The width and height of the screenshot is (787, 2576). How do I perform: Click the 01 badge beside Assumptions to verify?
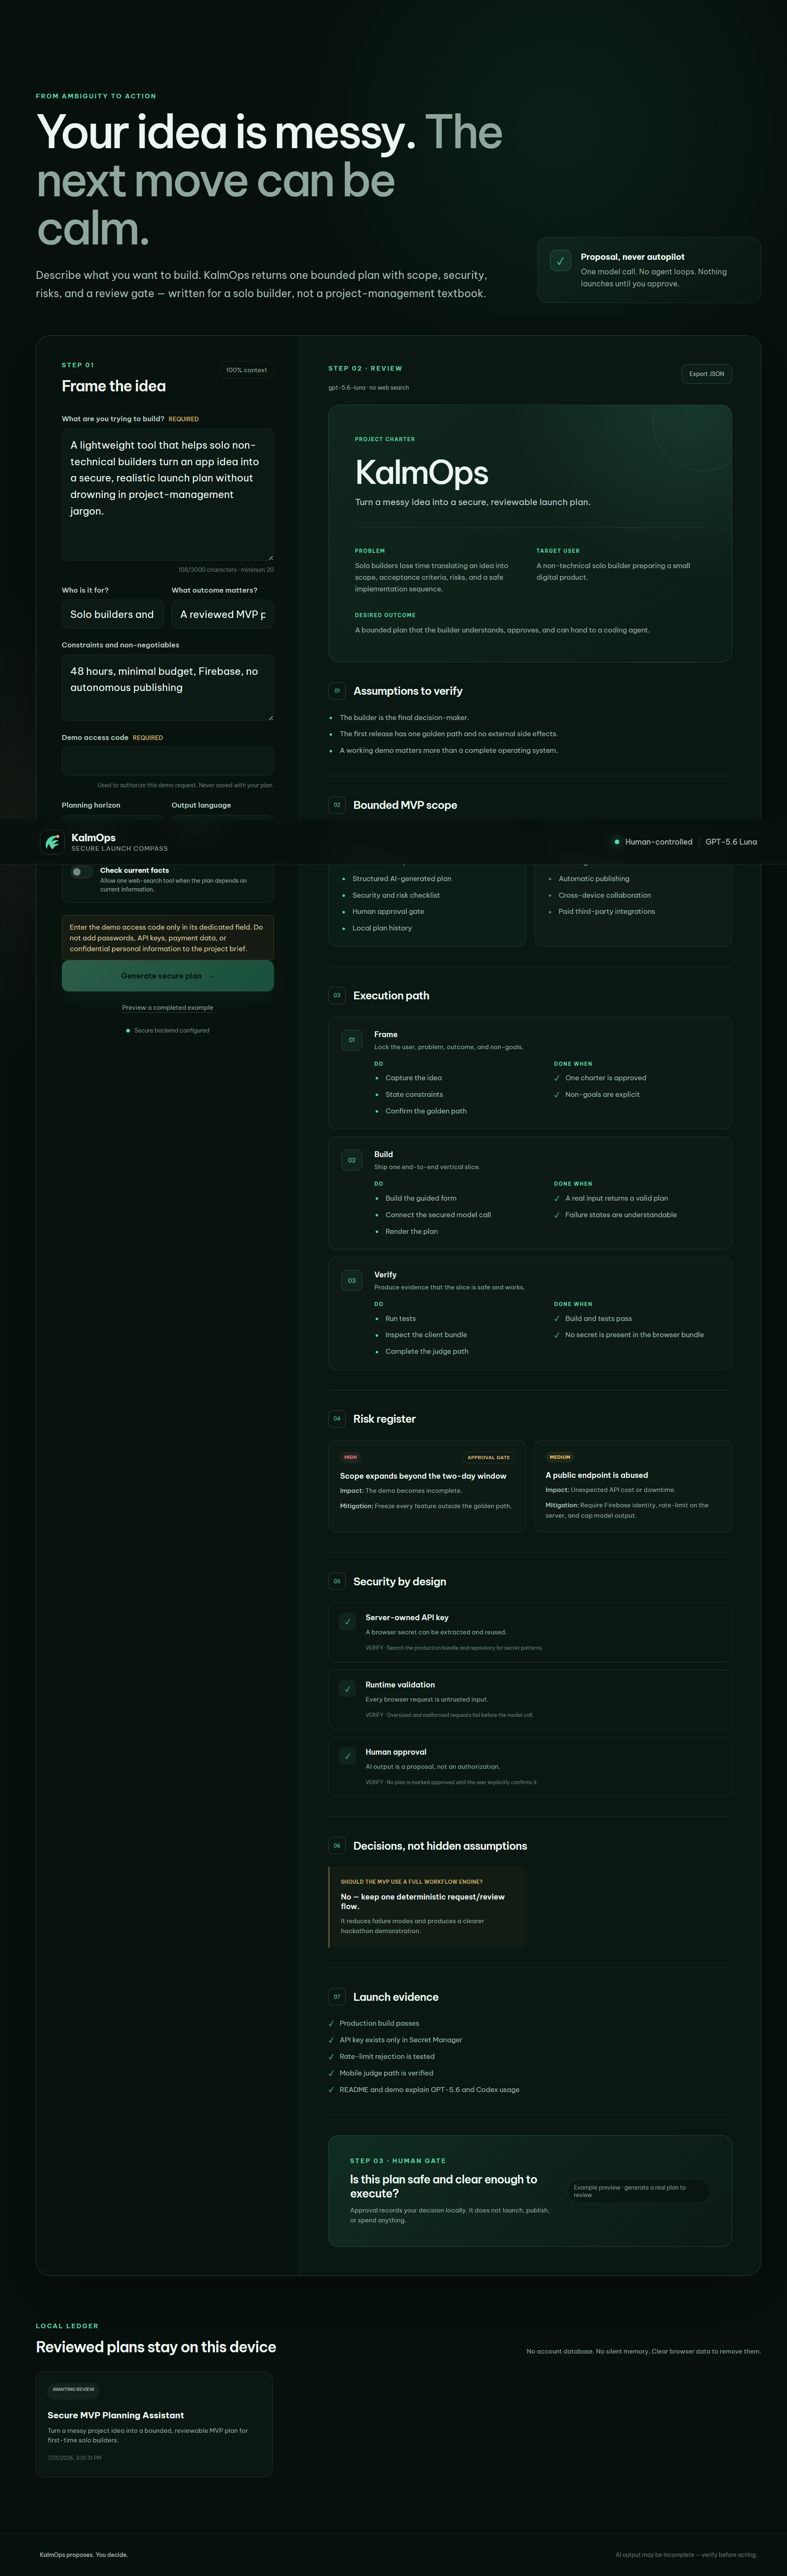[337, 691]
